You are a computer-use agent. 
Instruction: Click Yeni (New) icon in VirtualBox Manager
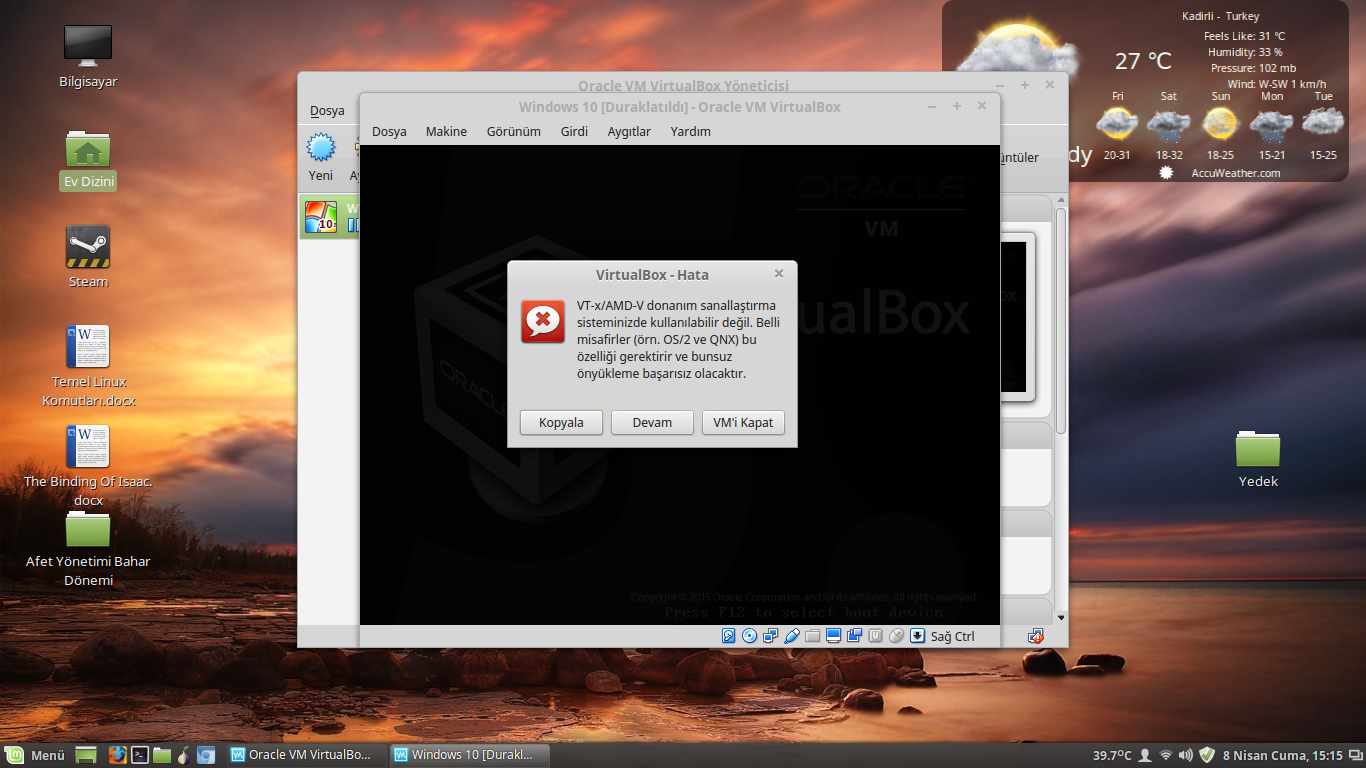pos(321,149)
